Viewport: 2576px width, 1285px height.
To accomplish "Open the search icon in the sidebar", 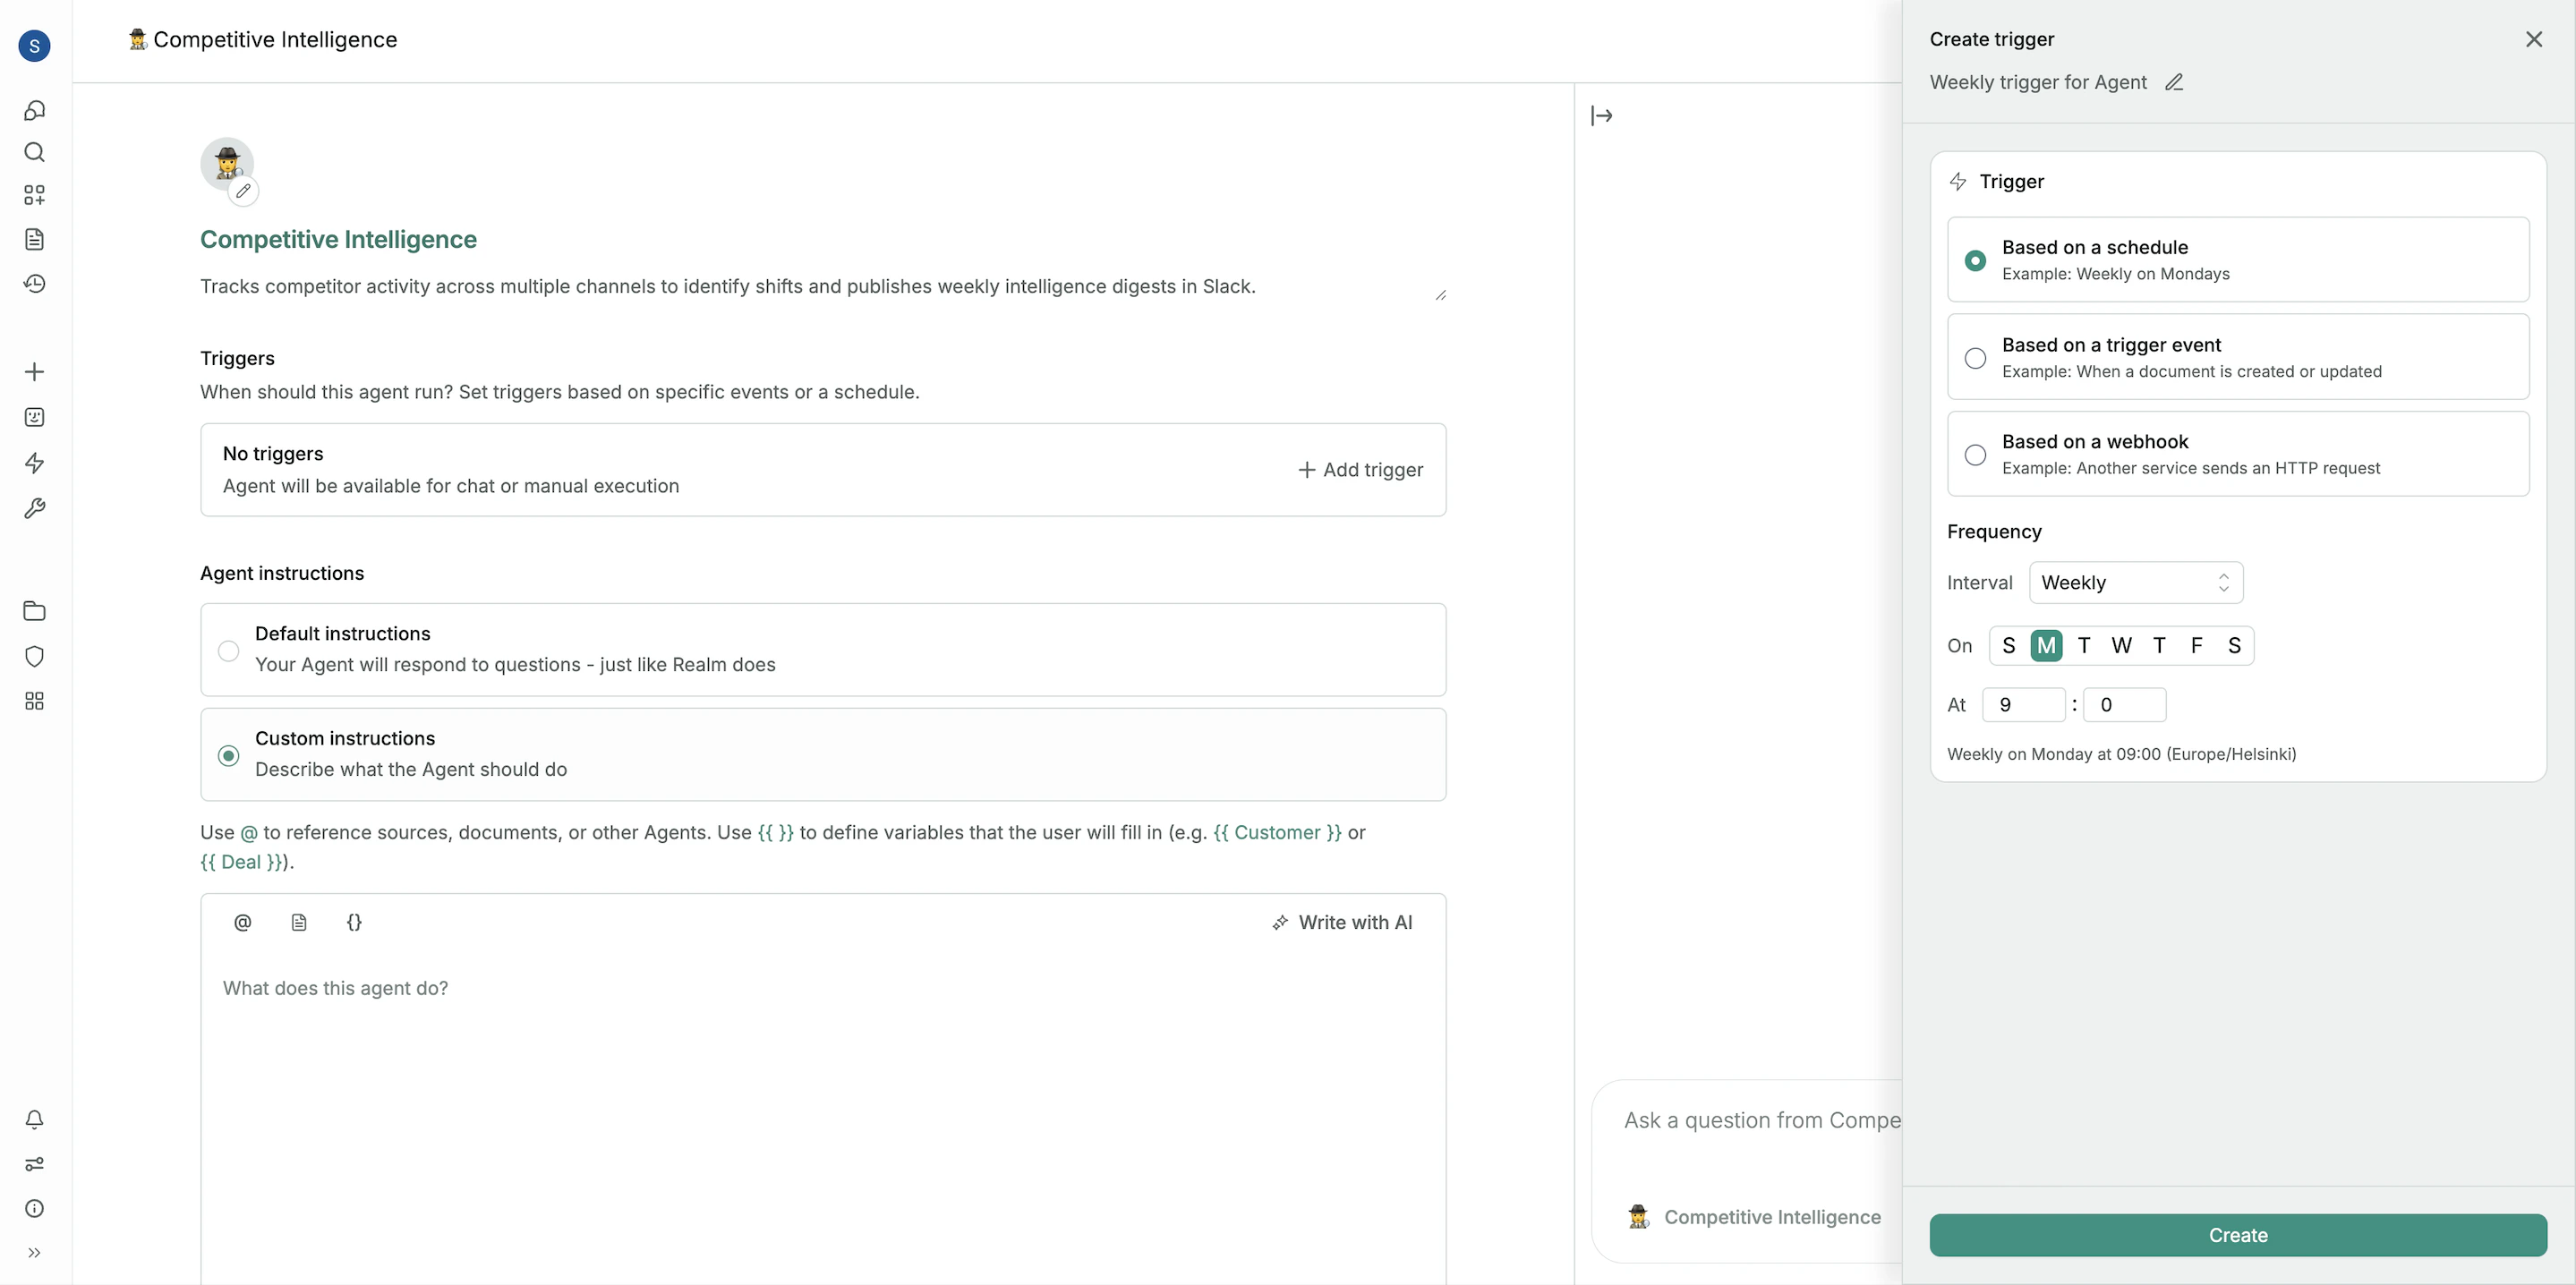I will coord(35,152).
